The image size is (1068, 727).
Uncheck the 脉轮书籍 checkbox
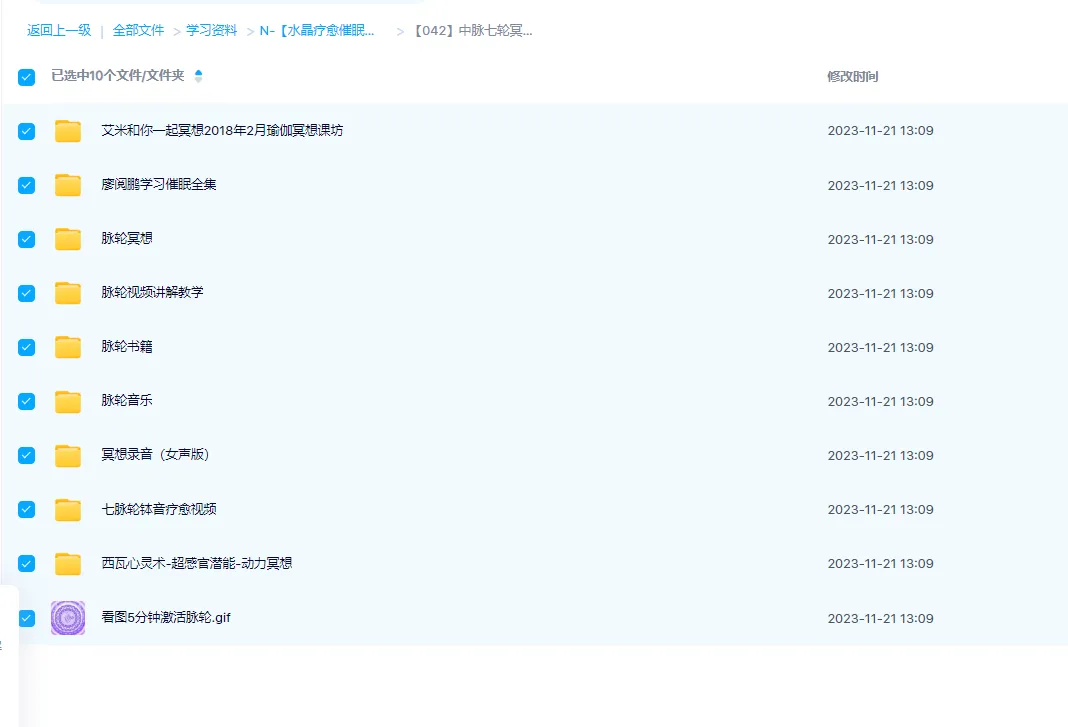[27, 347]
